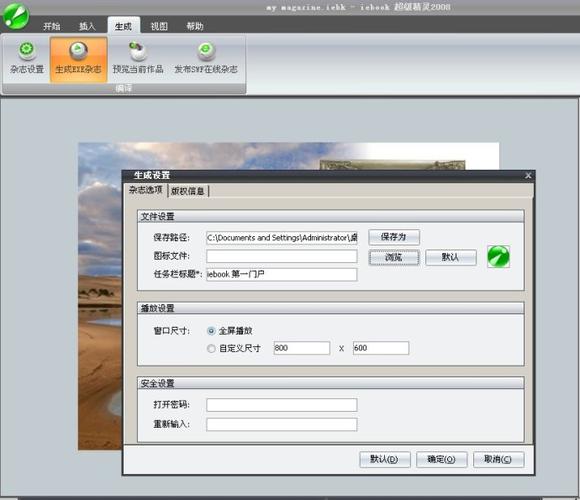Click the 重新输入 password field
580x500 pixels.
tap(282, 425)
